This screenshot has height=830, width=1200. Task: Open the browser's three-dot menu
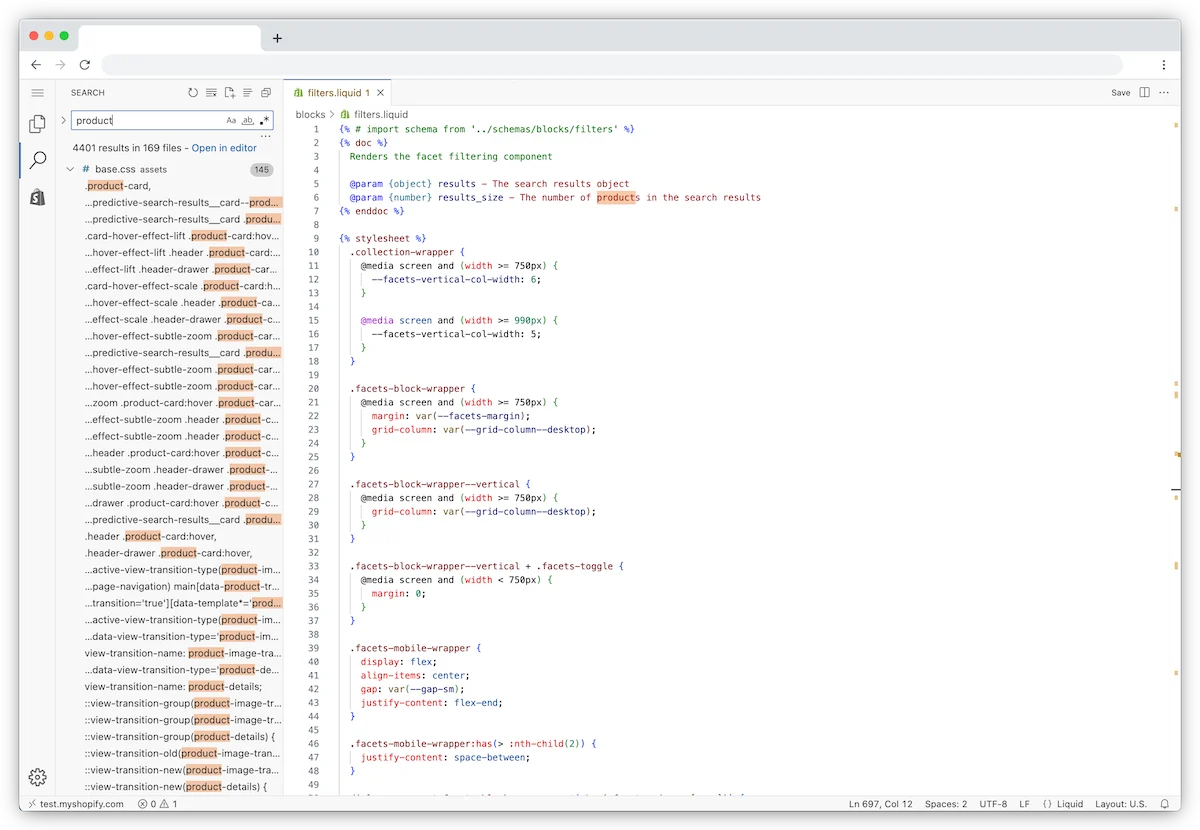pyautogui.click(x=1164, y=65)
